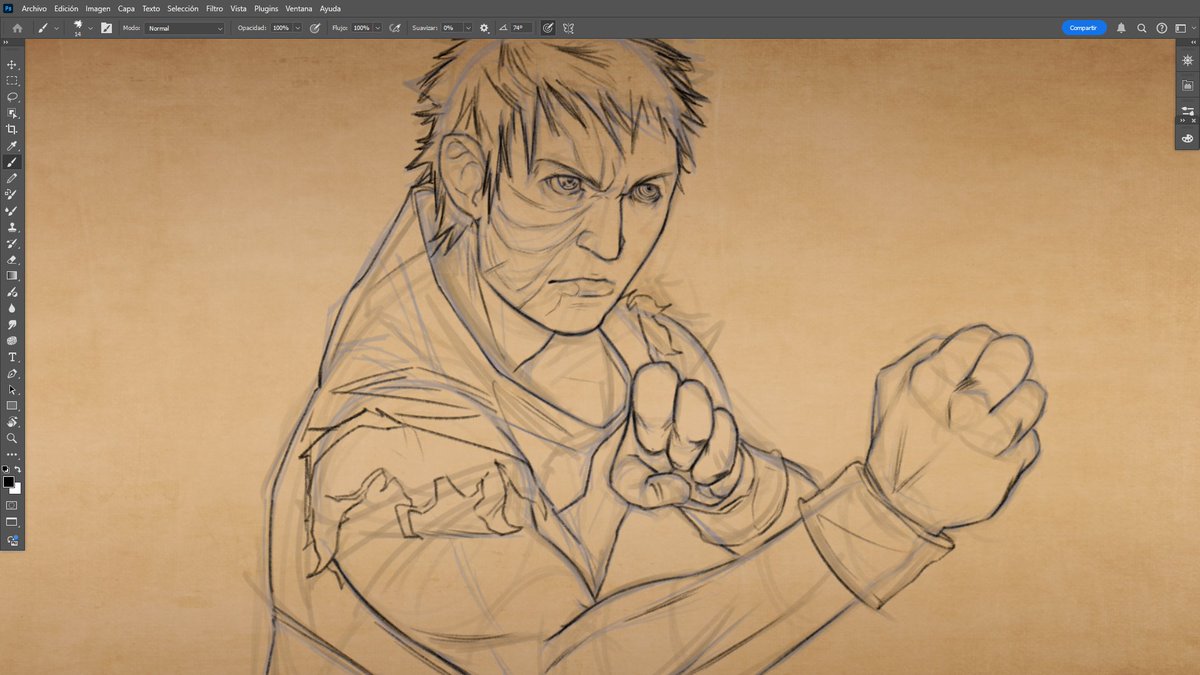Open the Suavizar slider dropdown arrow
This screenshot has width=1200, height=675.
point(467,28)
